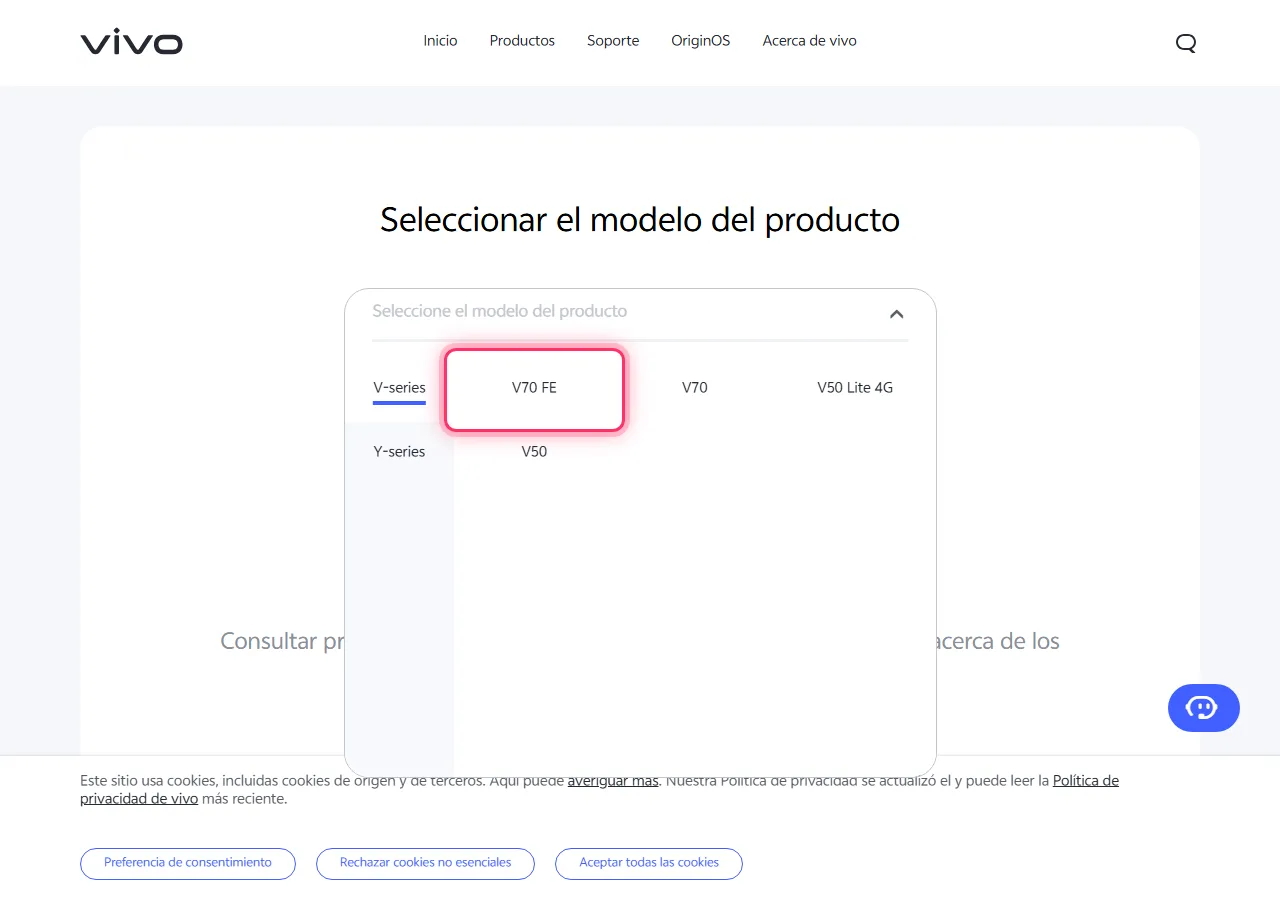
Task: Open the chatbot assistant icon
Action: pyautogui.click(x=1203, y=708)
